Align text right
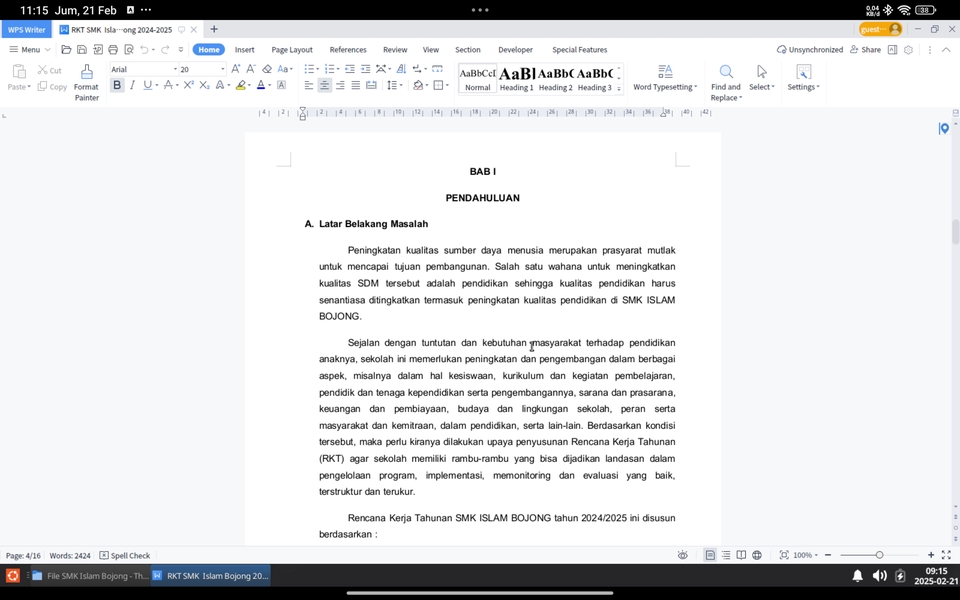 point(340,85)
